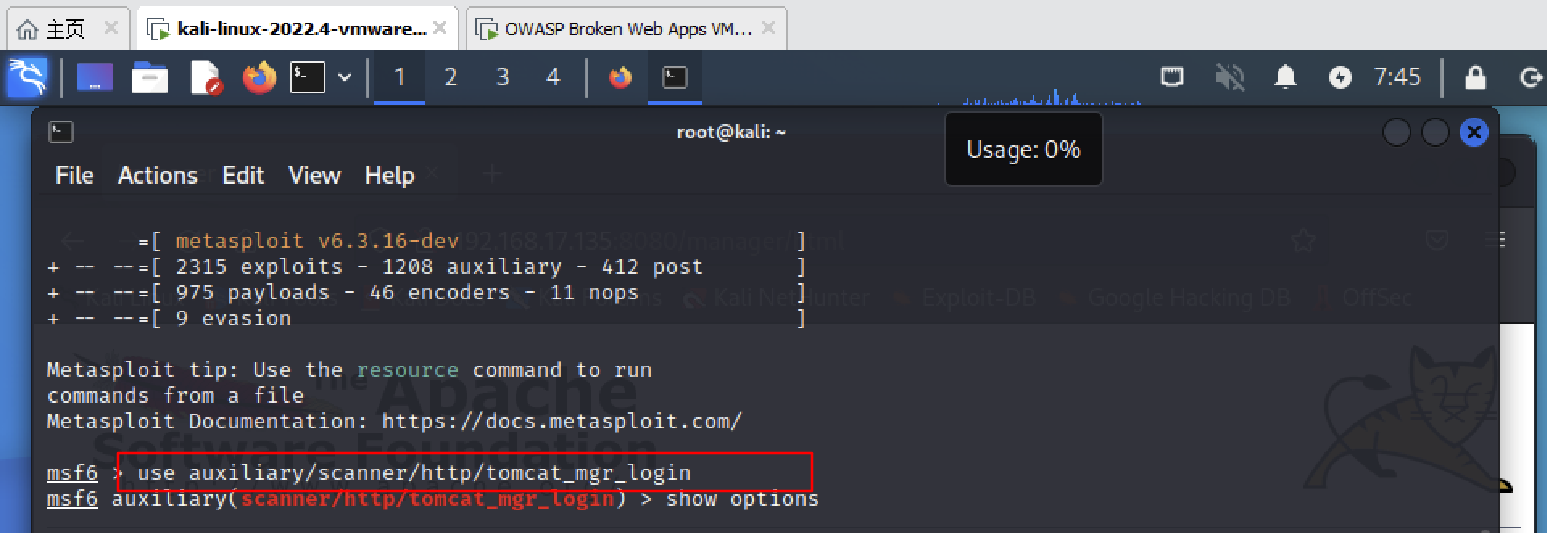The image size is (1547, 533).
Task: Open the logout session icon
Action: click(x=1529, y=77)
